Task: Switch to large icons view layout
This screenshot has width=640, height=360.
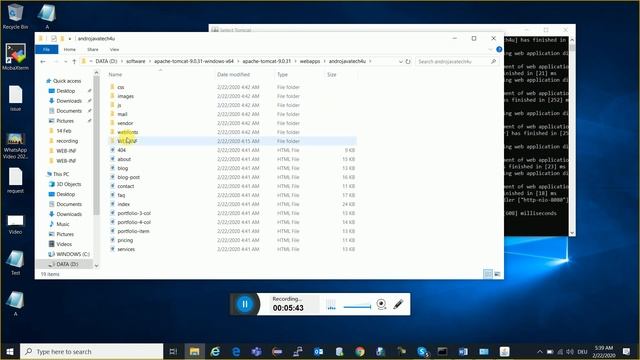Action: click(497, 274)
